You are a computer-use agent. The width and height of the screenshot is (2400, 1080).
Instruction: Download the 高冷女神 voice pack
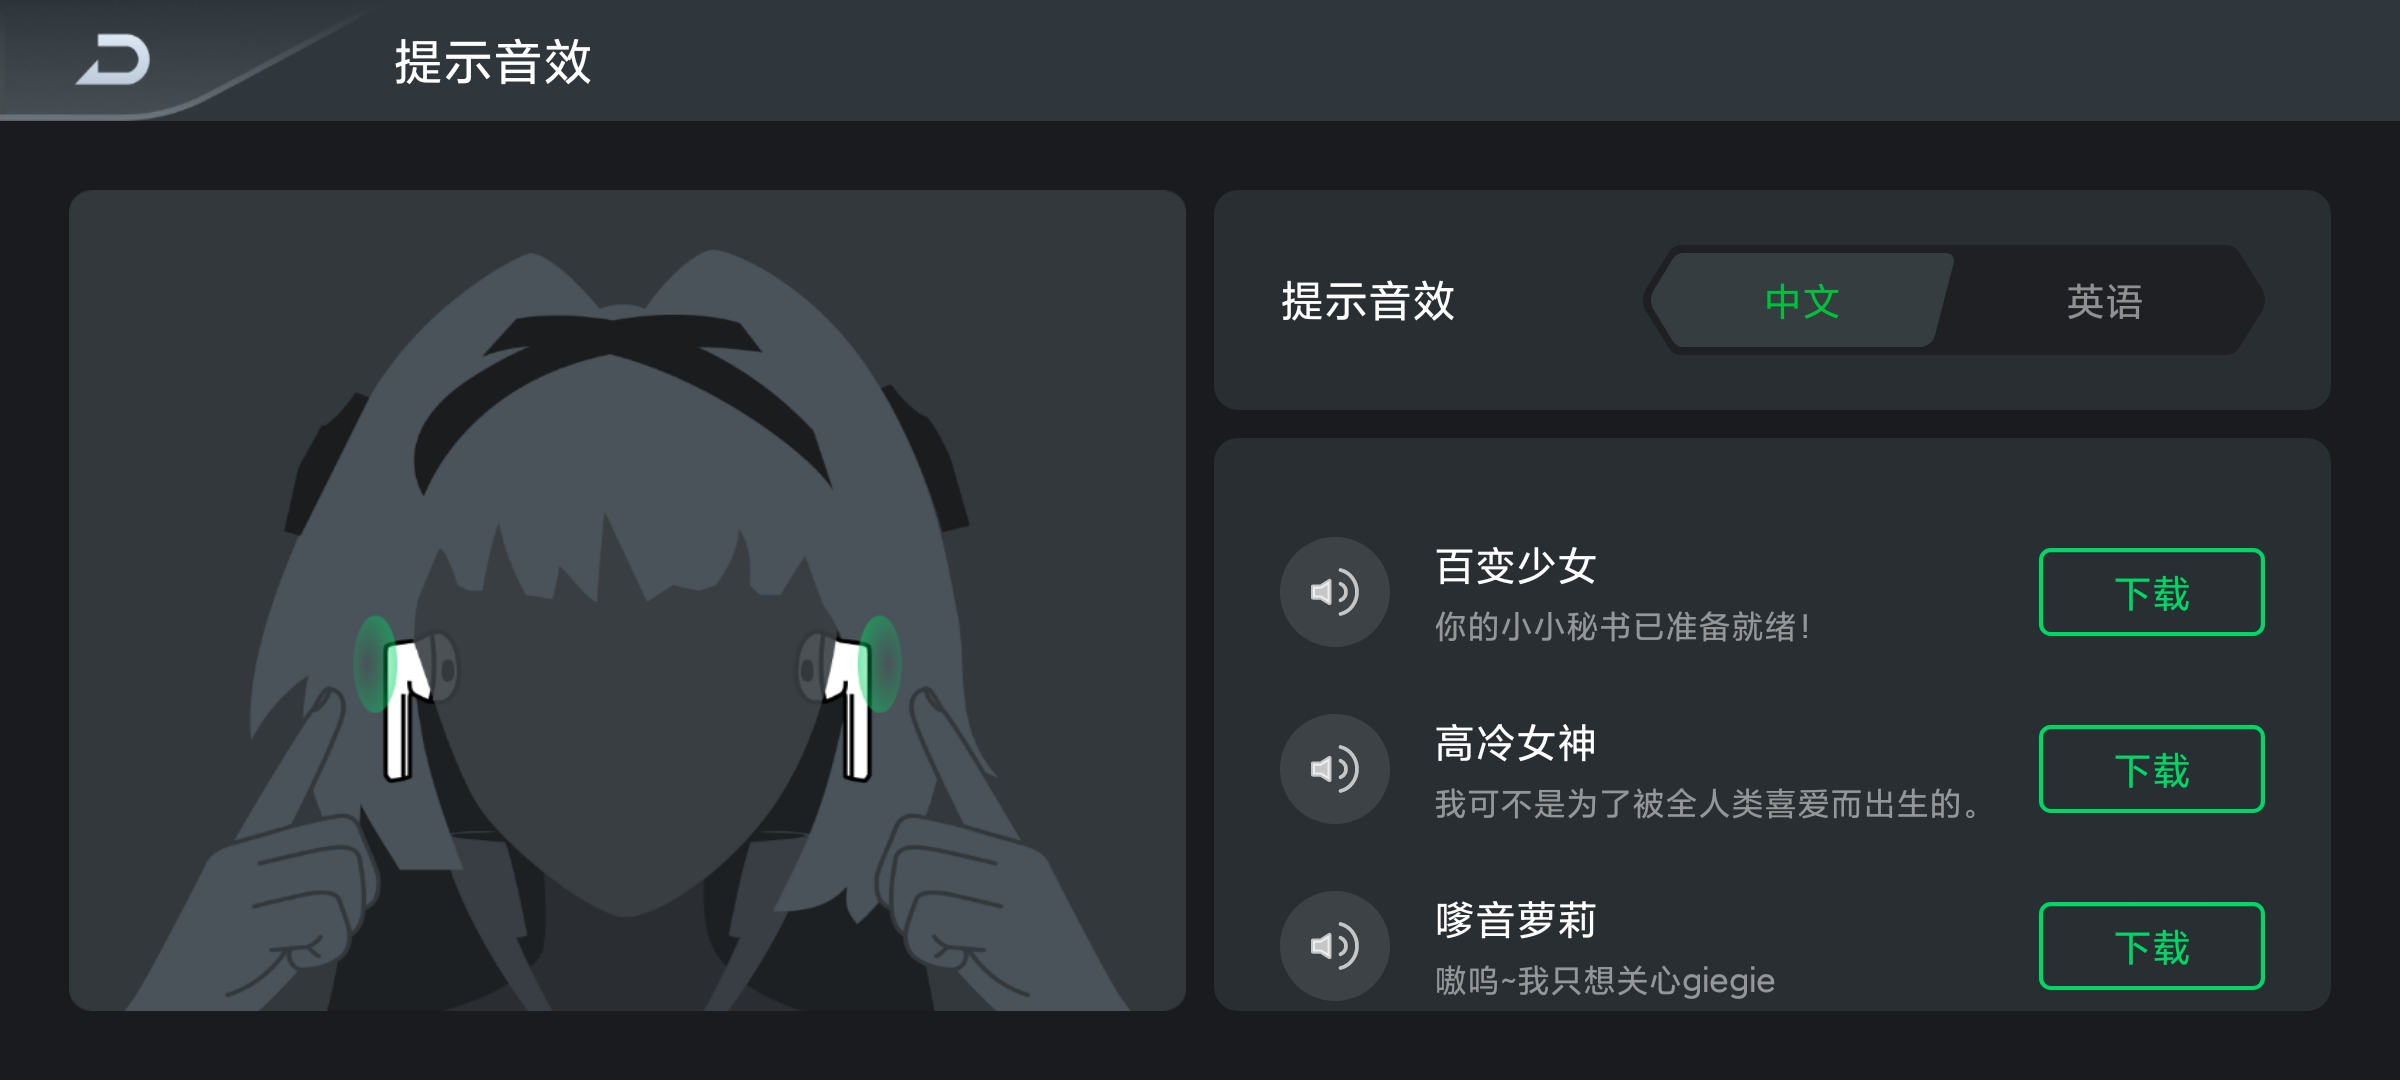click(2151, 769)
